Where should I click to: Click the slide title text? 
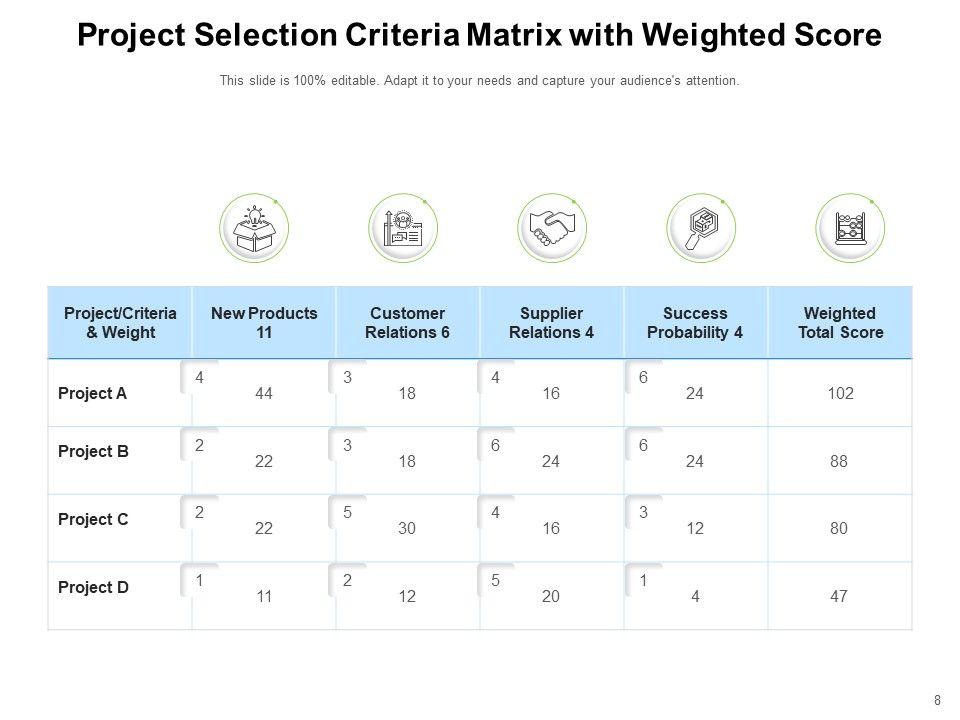(479, 36)
